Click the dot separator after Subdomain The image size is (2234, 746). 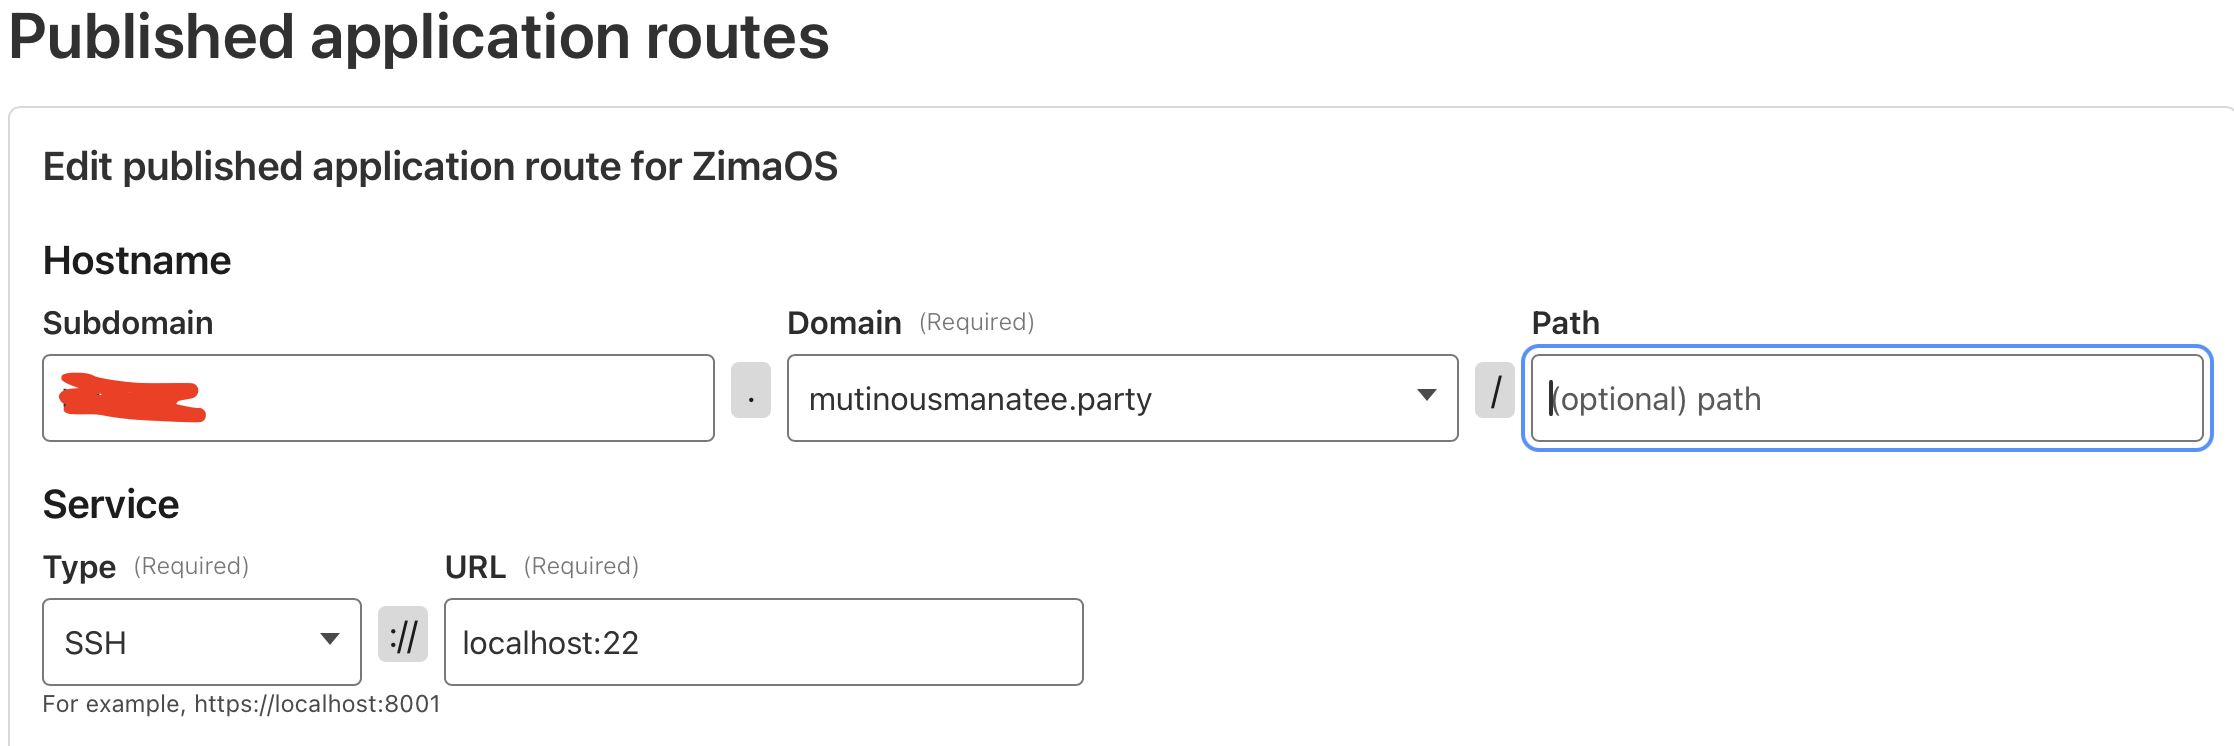pos(751,390)
